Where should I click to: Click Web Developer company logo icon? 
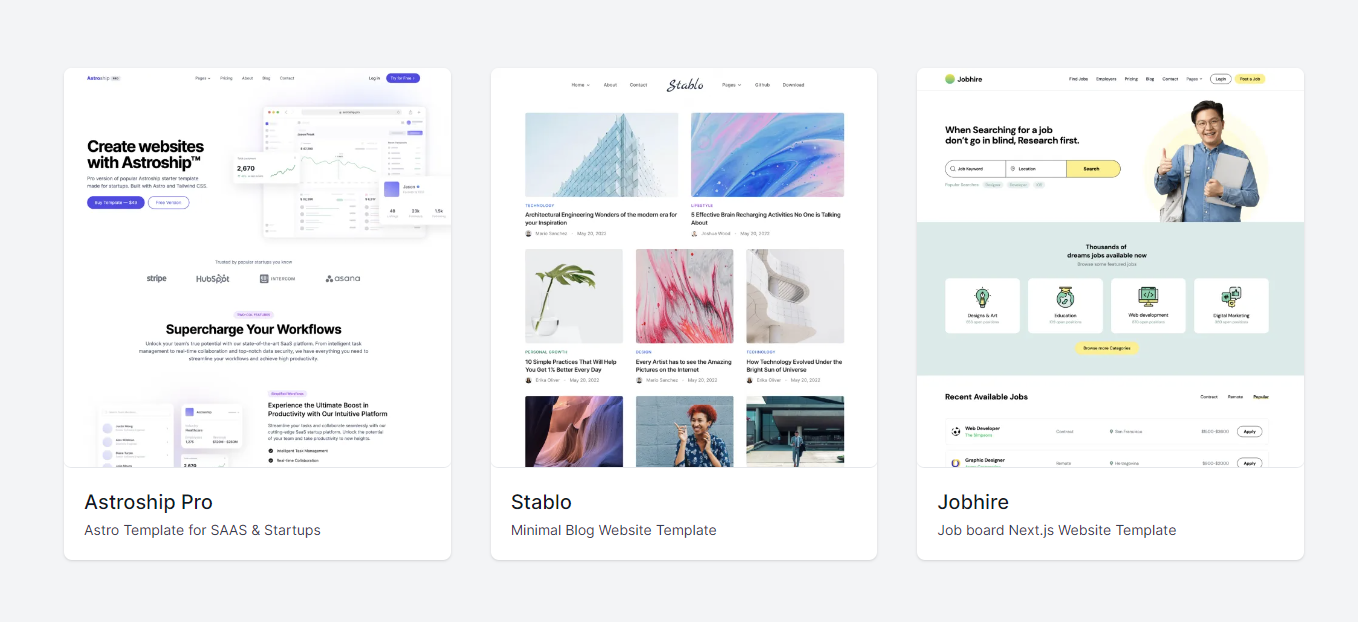click(x=956, y=432)
